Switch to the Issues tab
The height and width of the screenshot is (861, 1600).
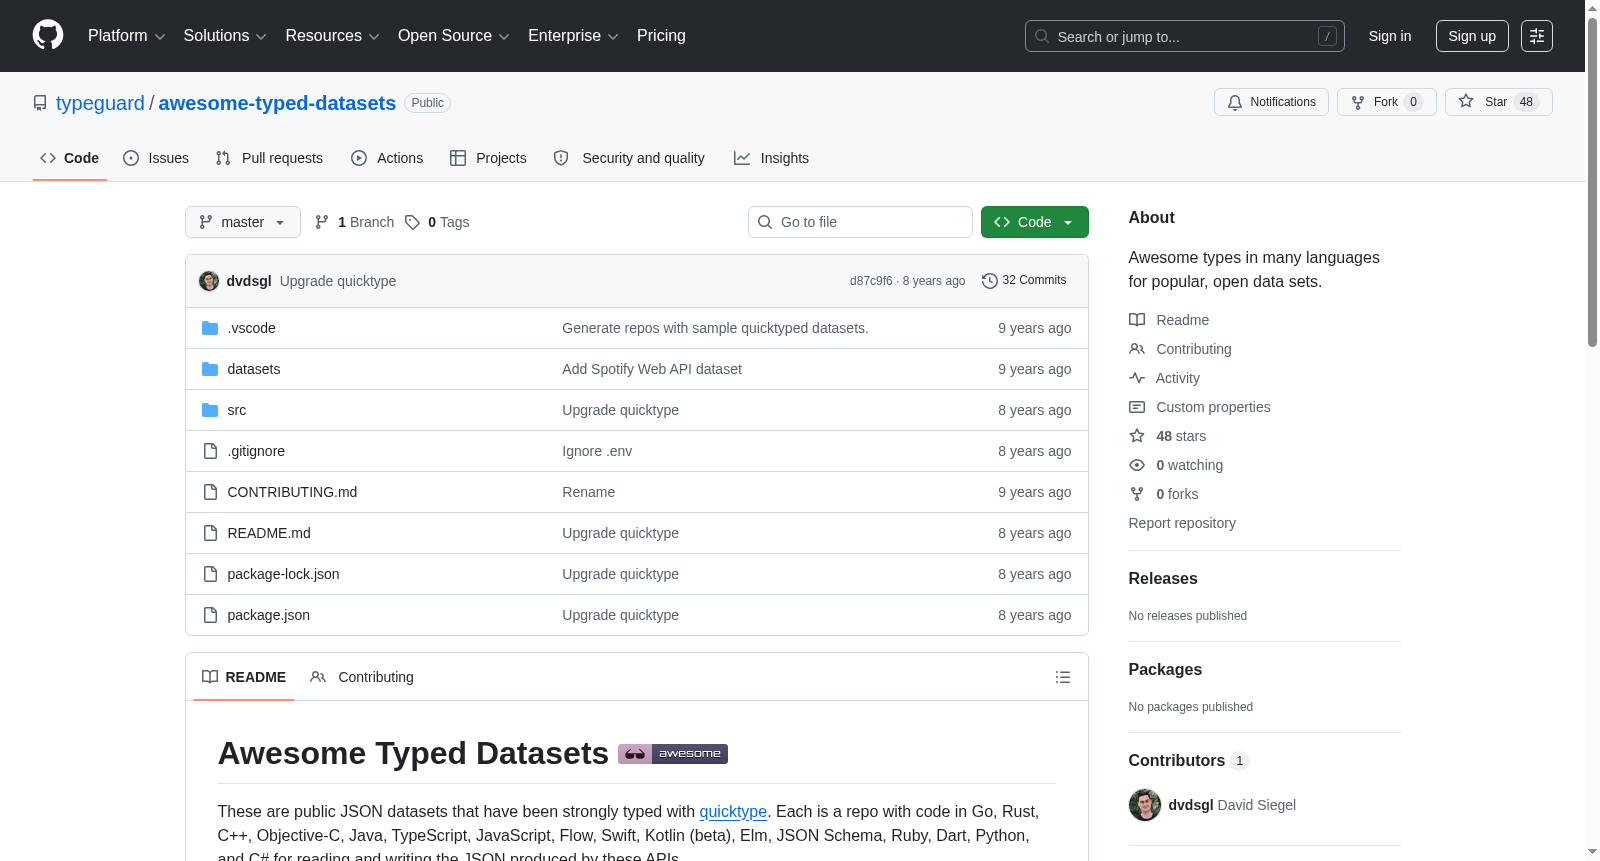156,158
